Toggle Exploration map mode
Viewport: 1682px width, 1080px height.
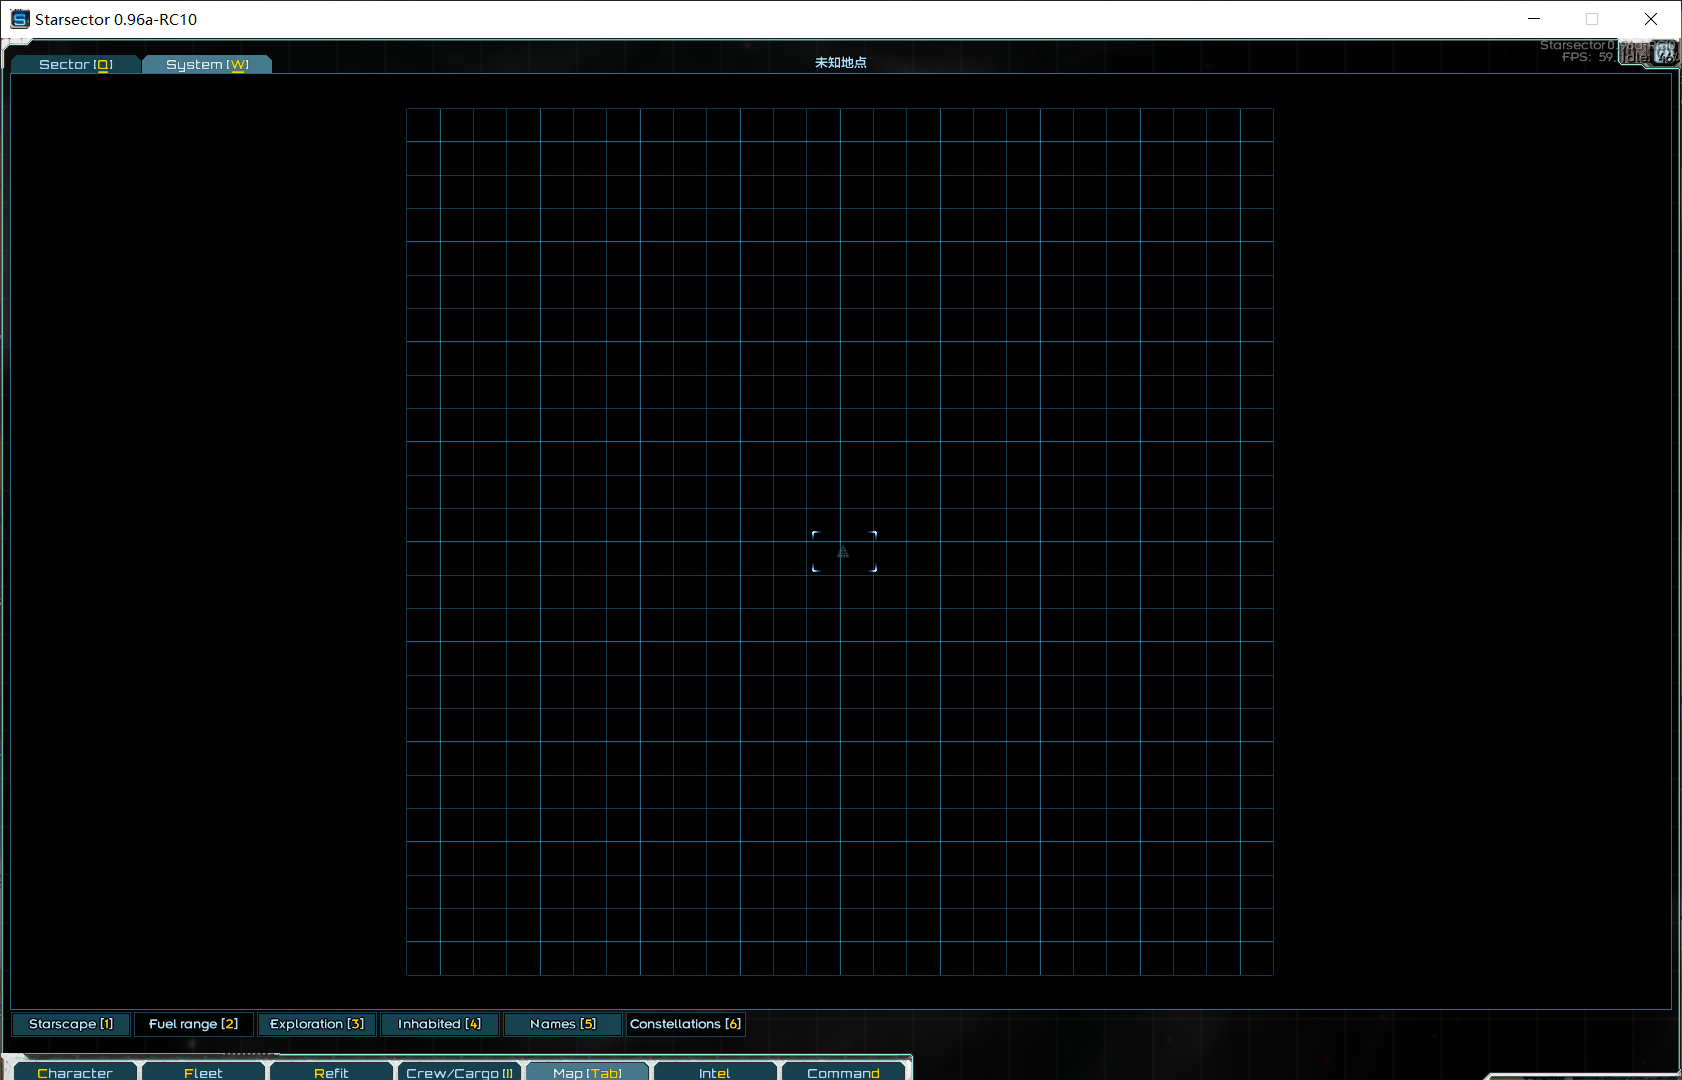316,1024
